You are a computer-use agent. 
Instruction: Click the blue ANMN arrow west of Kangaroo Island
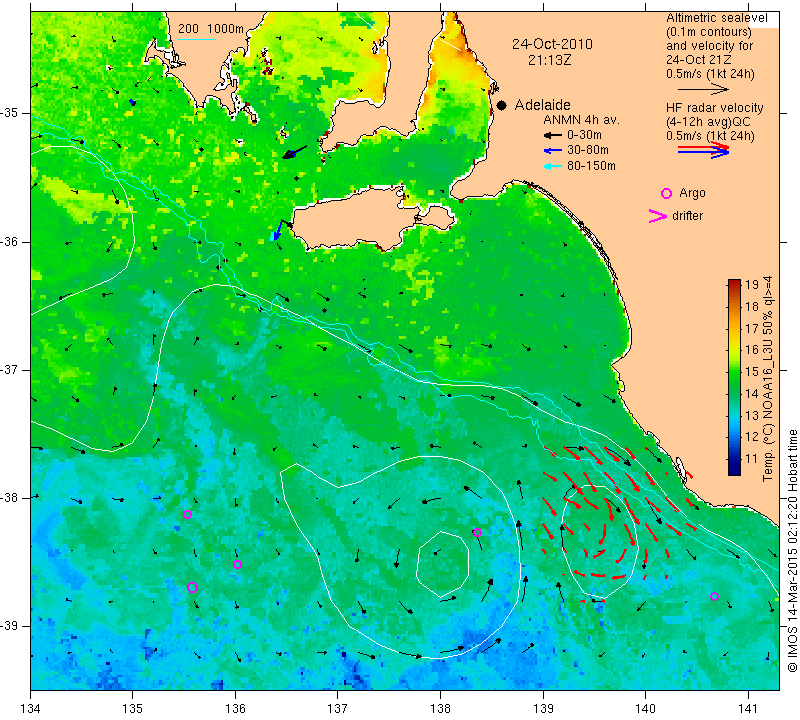pos(278,230)
